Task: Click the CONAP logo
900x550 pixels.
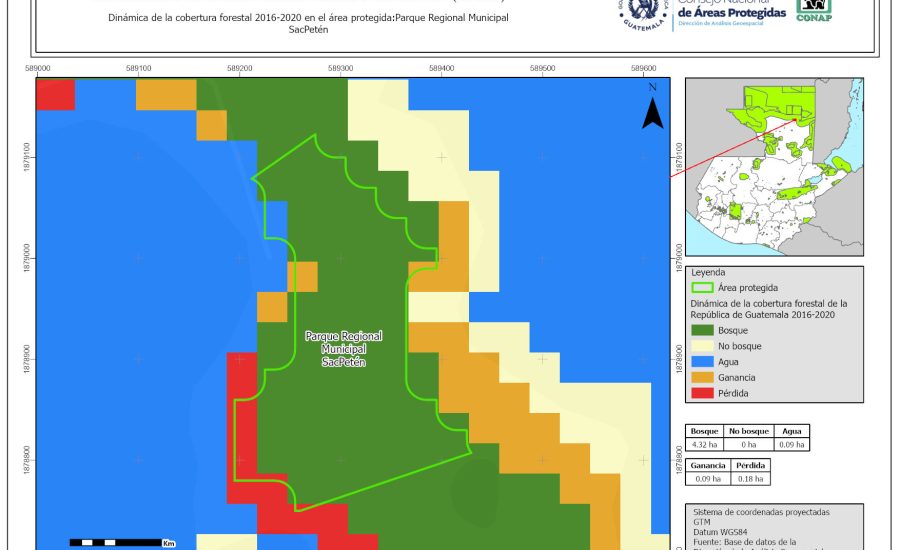Action: pyautogui.click(x=813, y=11)
